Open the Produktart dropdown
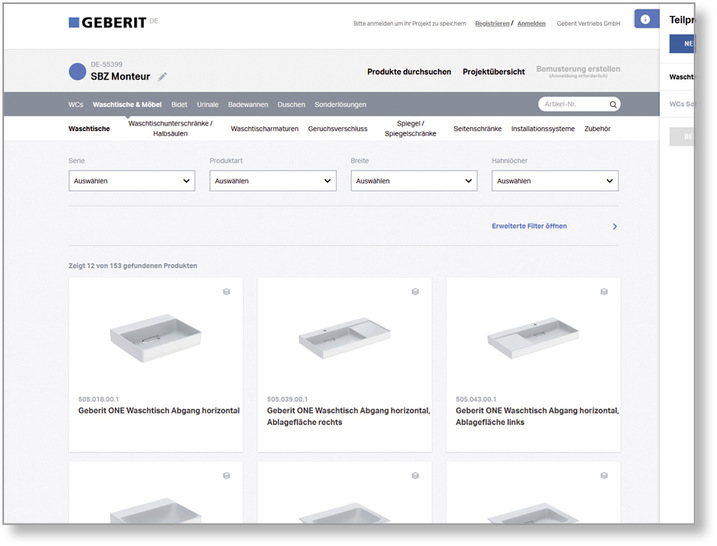Screen dimensions: 717x546 (272, 181)
